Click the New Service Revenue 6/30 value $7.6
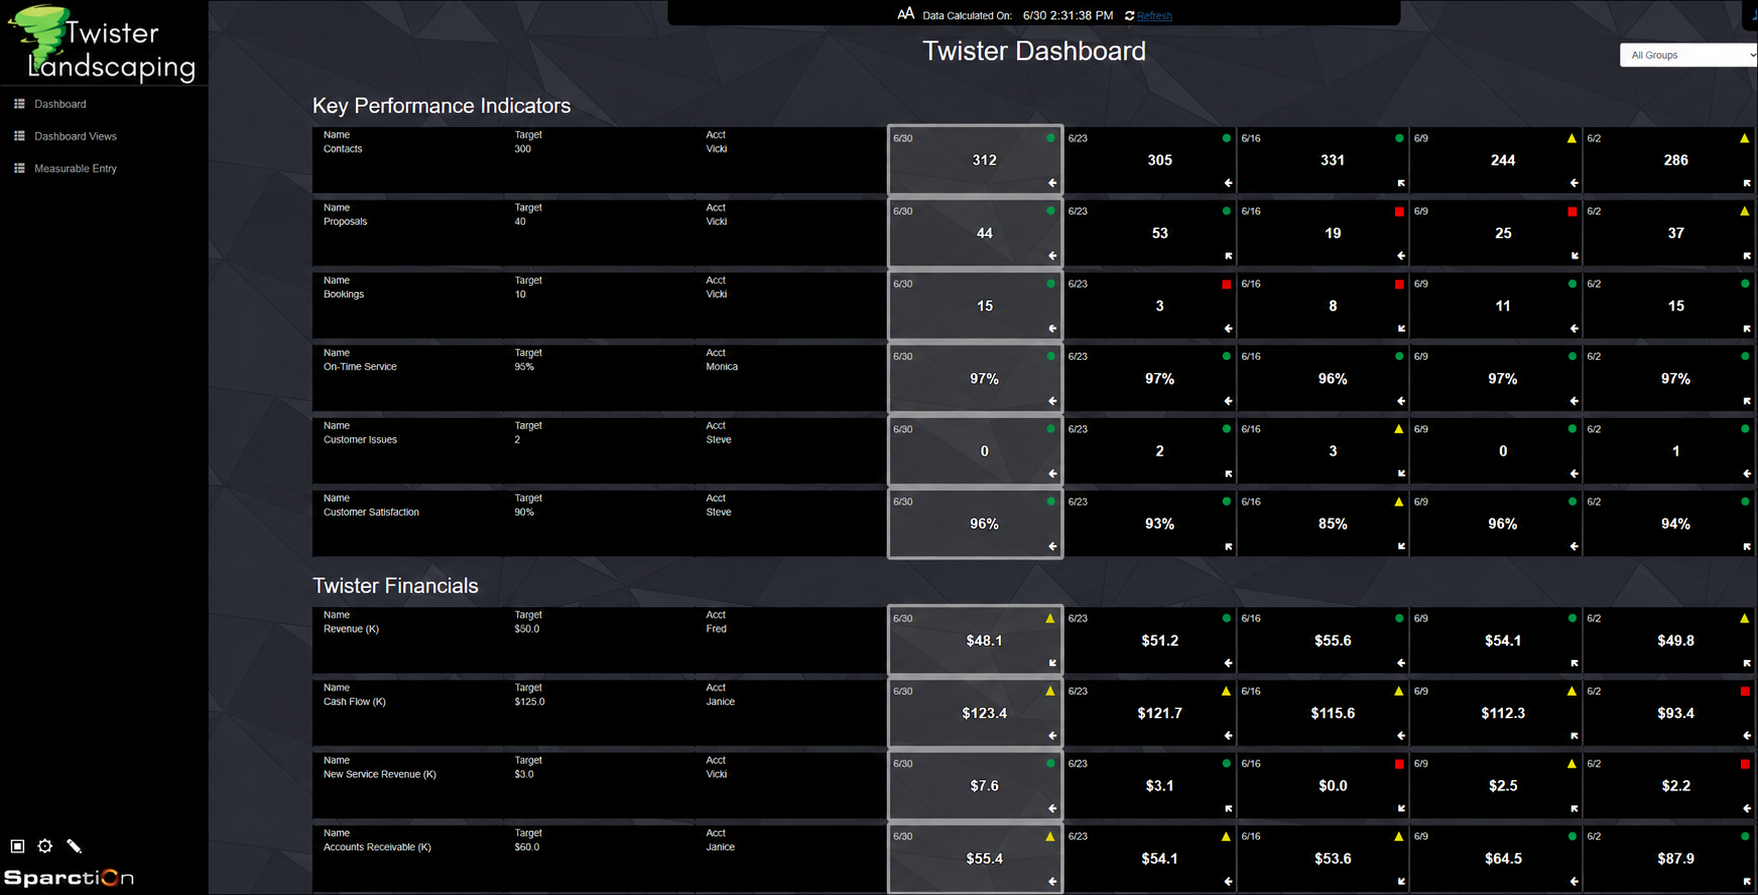 coord(984,786)
